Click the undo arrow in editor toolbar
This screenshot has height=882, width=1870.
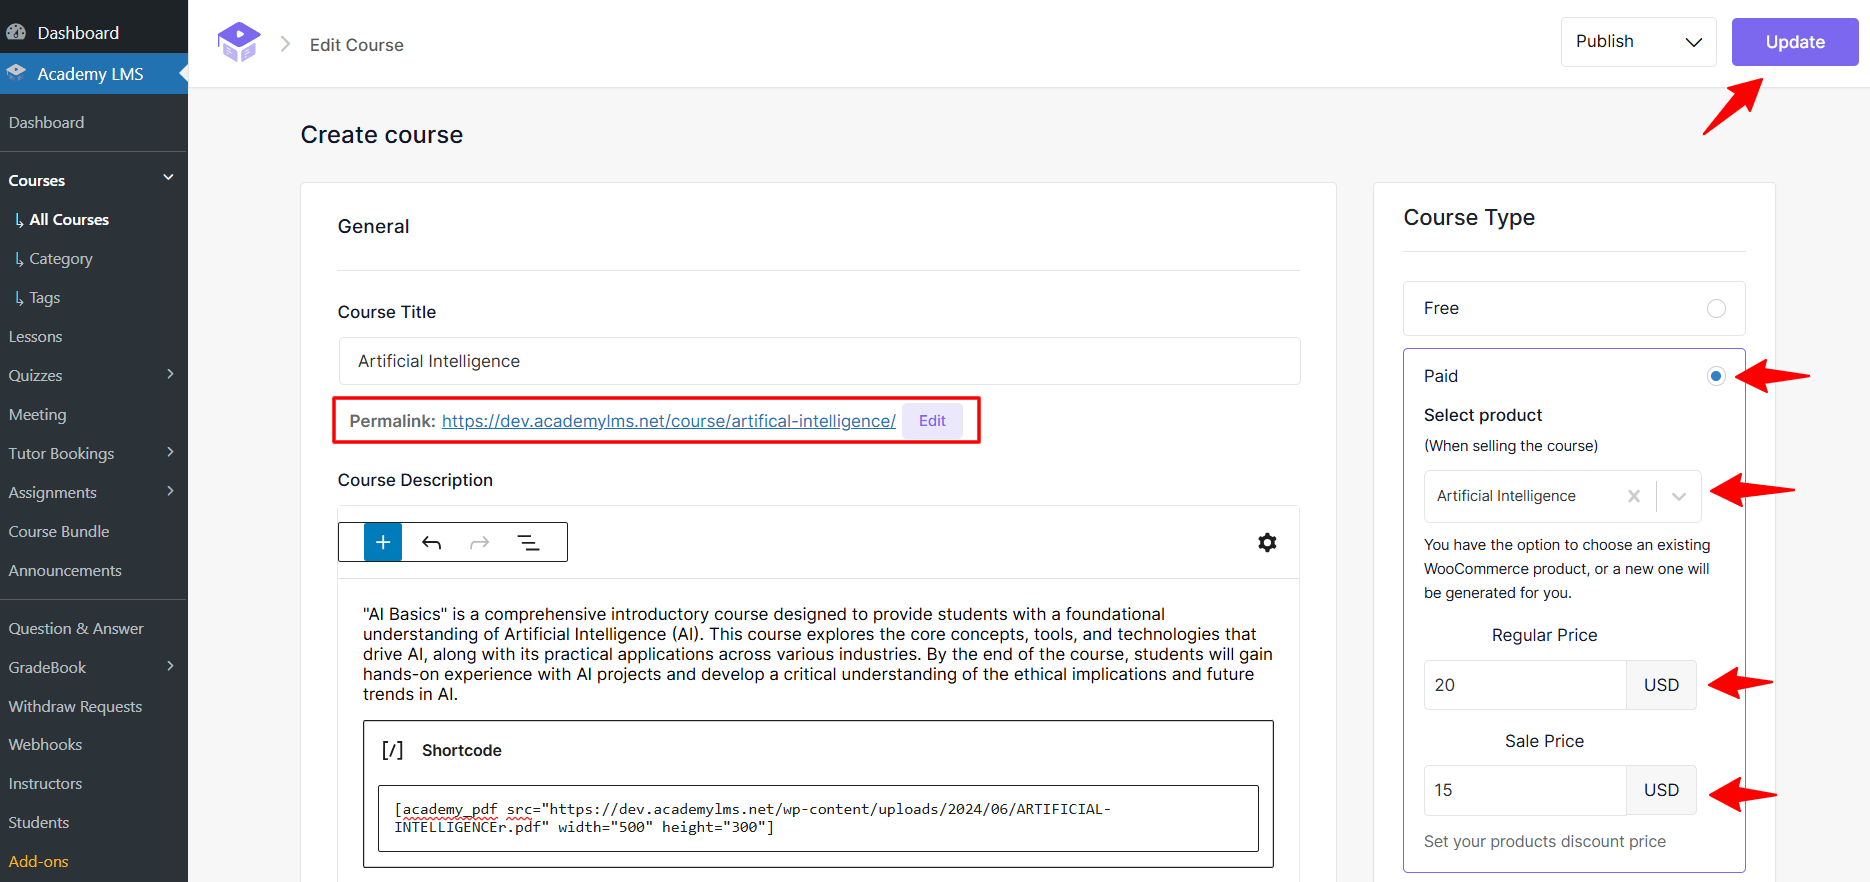pos(431,542)
